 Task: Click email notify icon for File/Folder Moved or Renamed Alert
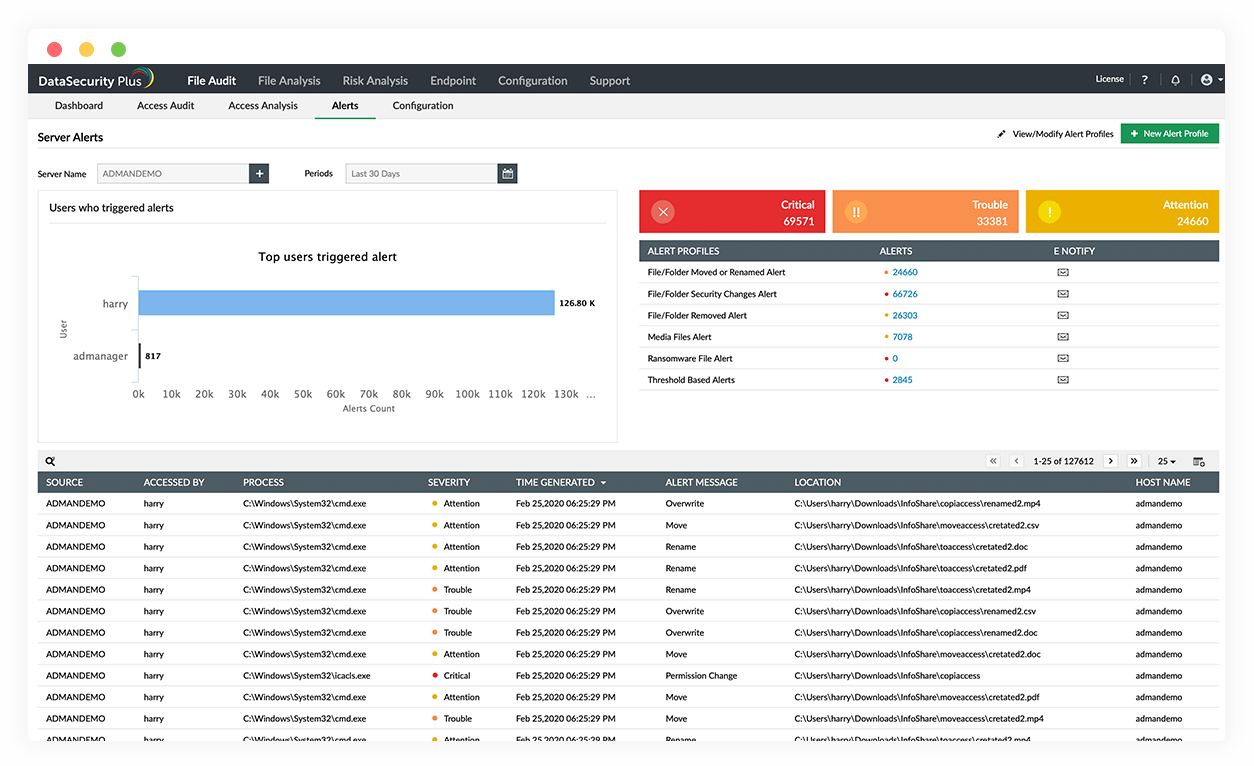click(1063, 272)
